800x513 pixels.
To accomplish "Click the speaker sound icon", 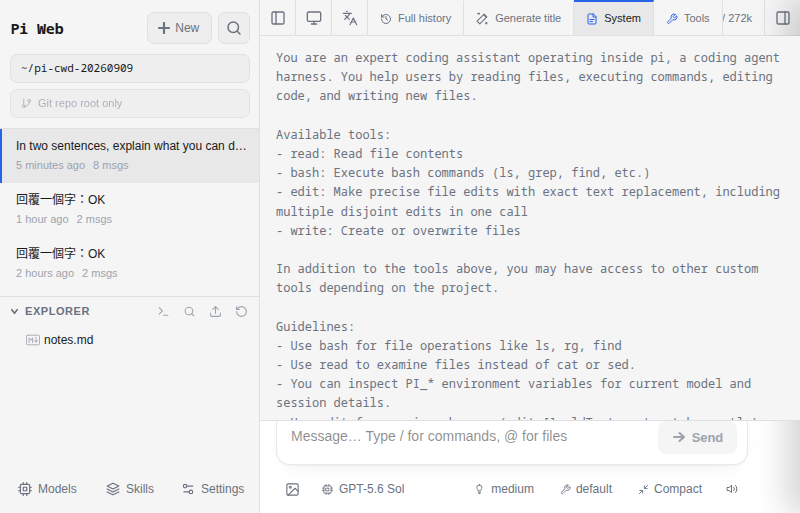I will (732, 489).
